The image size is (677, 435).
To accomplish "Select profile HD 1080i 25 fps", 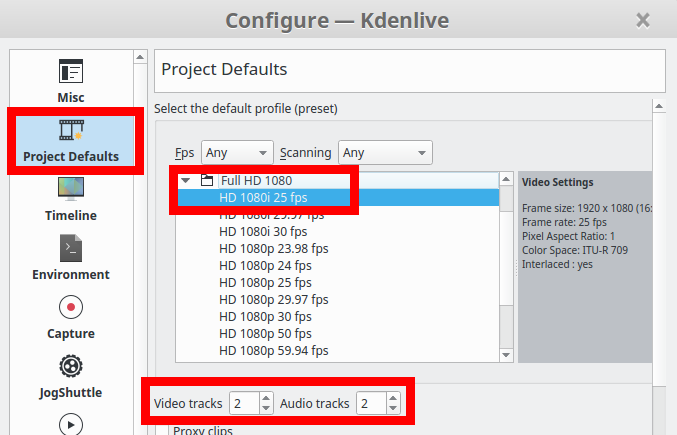I will coord(338,198).
